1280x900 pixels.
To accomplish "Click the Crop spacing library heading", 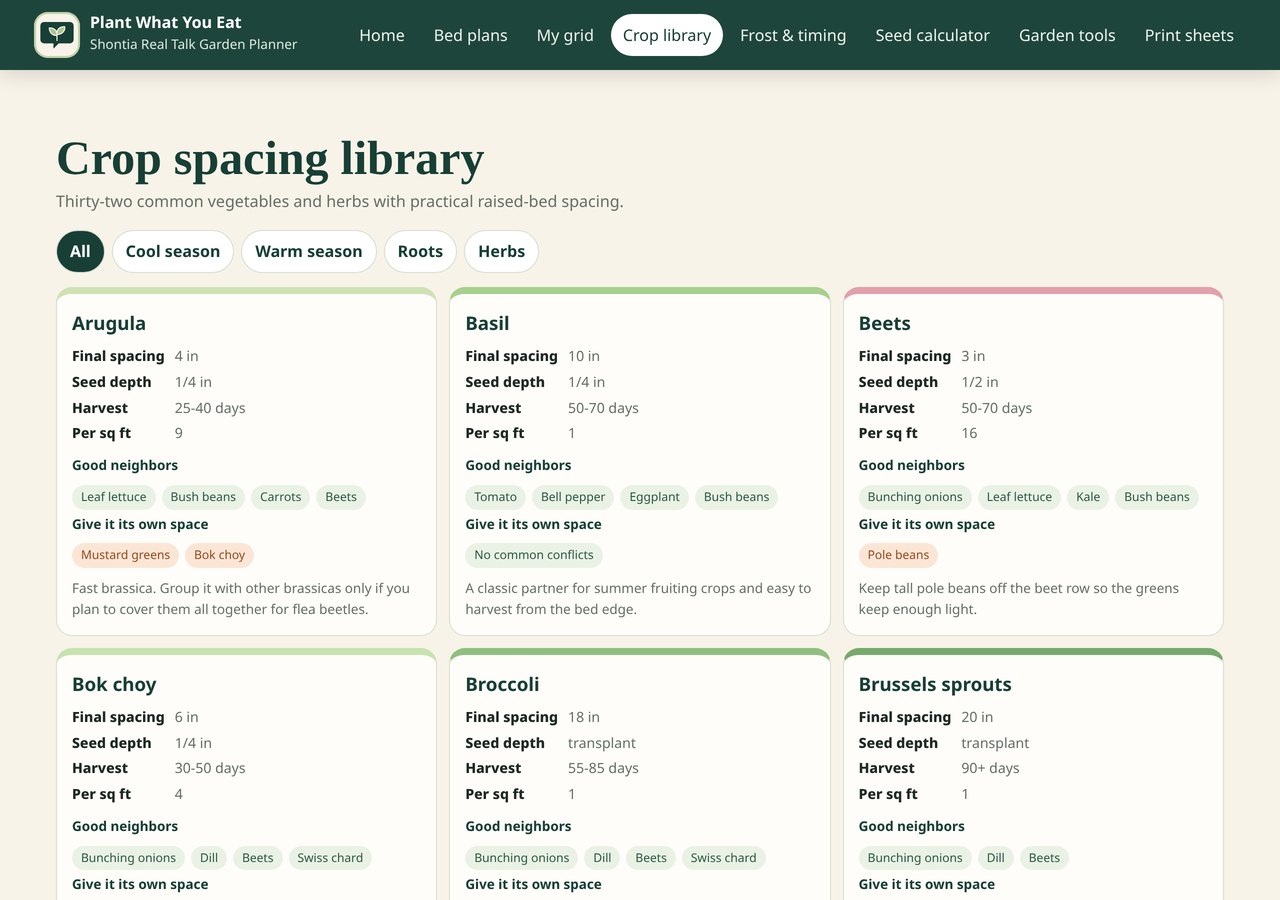I will click(x=270, y=159).
